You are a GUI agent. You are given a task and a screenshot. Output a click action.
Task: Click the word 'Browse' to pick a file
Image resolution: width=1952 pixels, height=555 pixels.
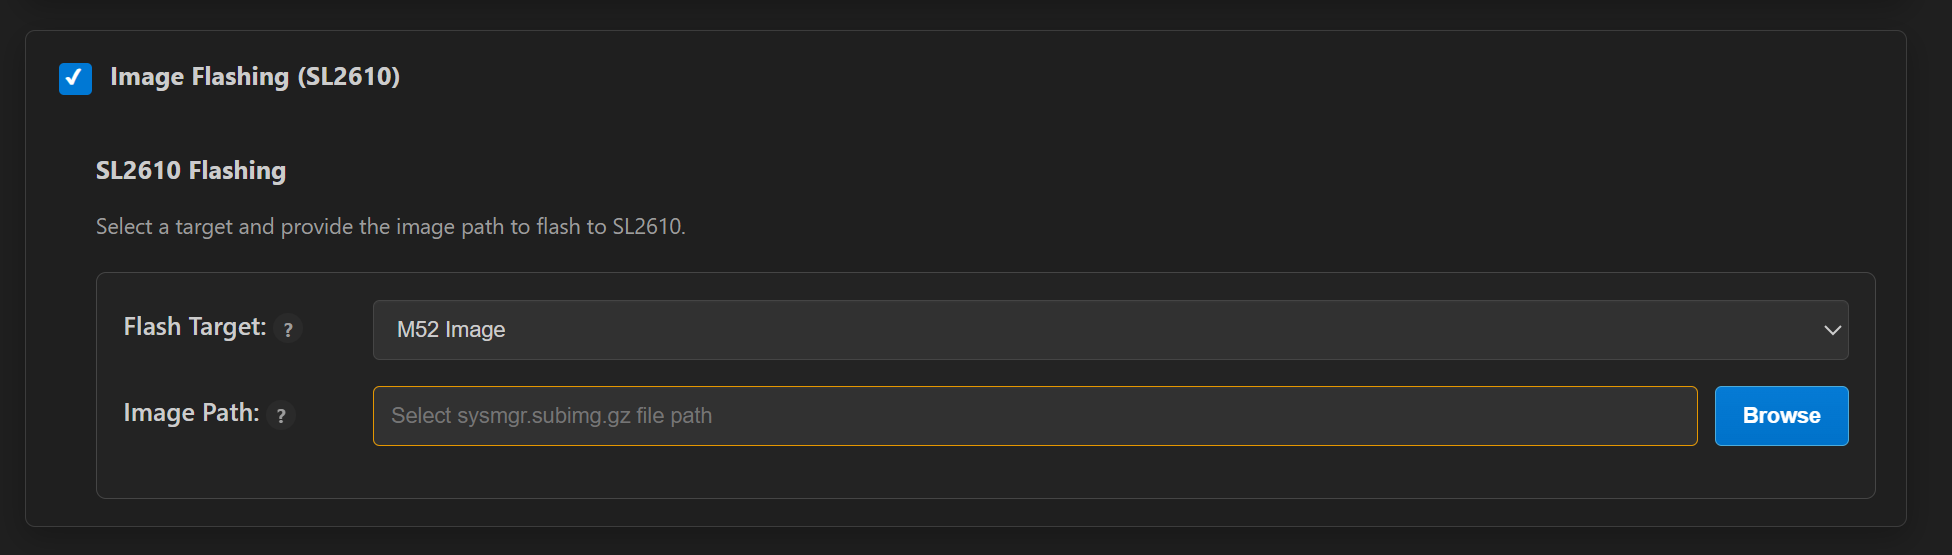[1781, 416]
